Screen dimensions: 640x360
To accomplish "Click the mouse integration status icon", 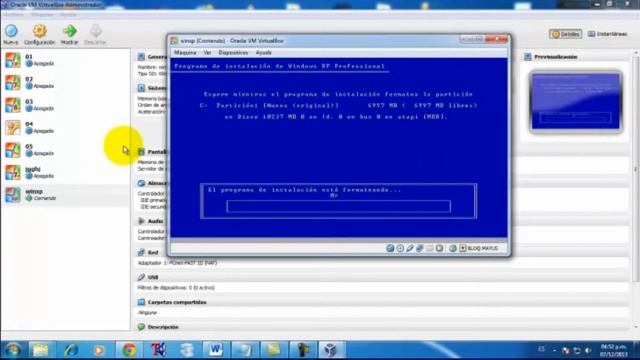I will pos(453,248).
